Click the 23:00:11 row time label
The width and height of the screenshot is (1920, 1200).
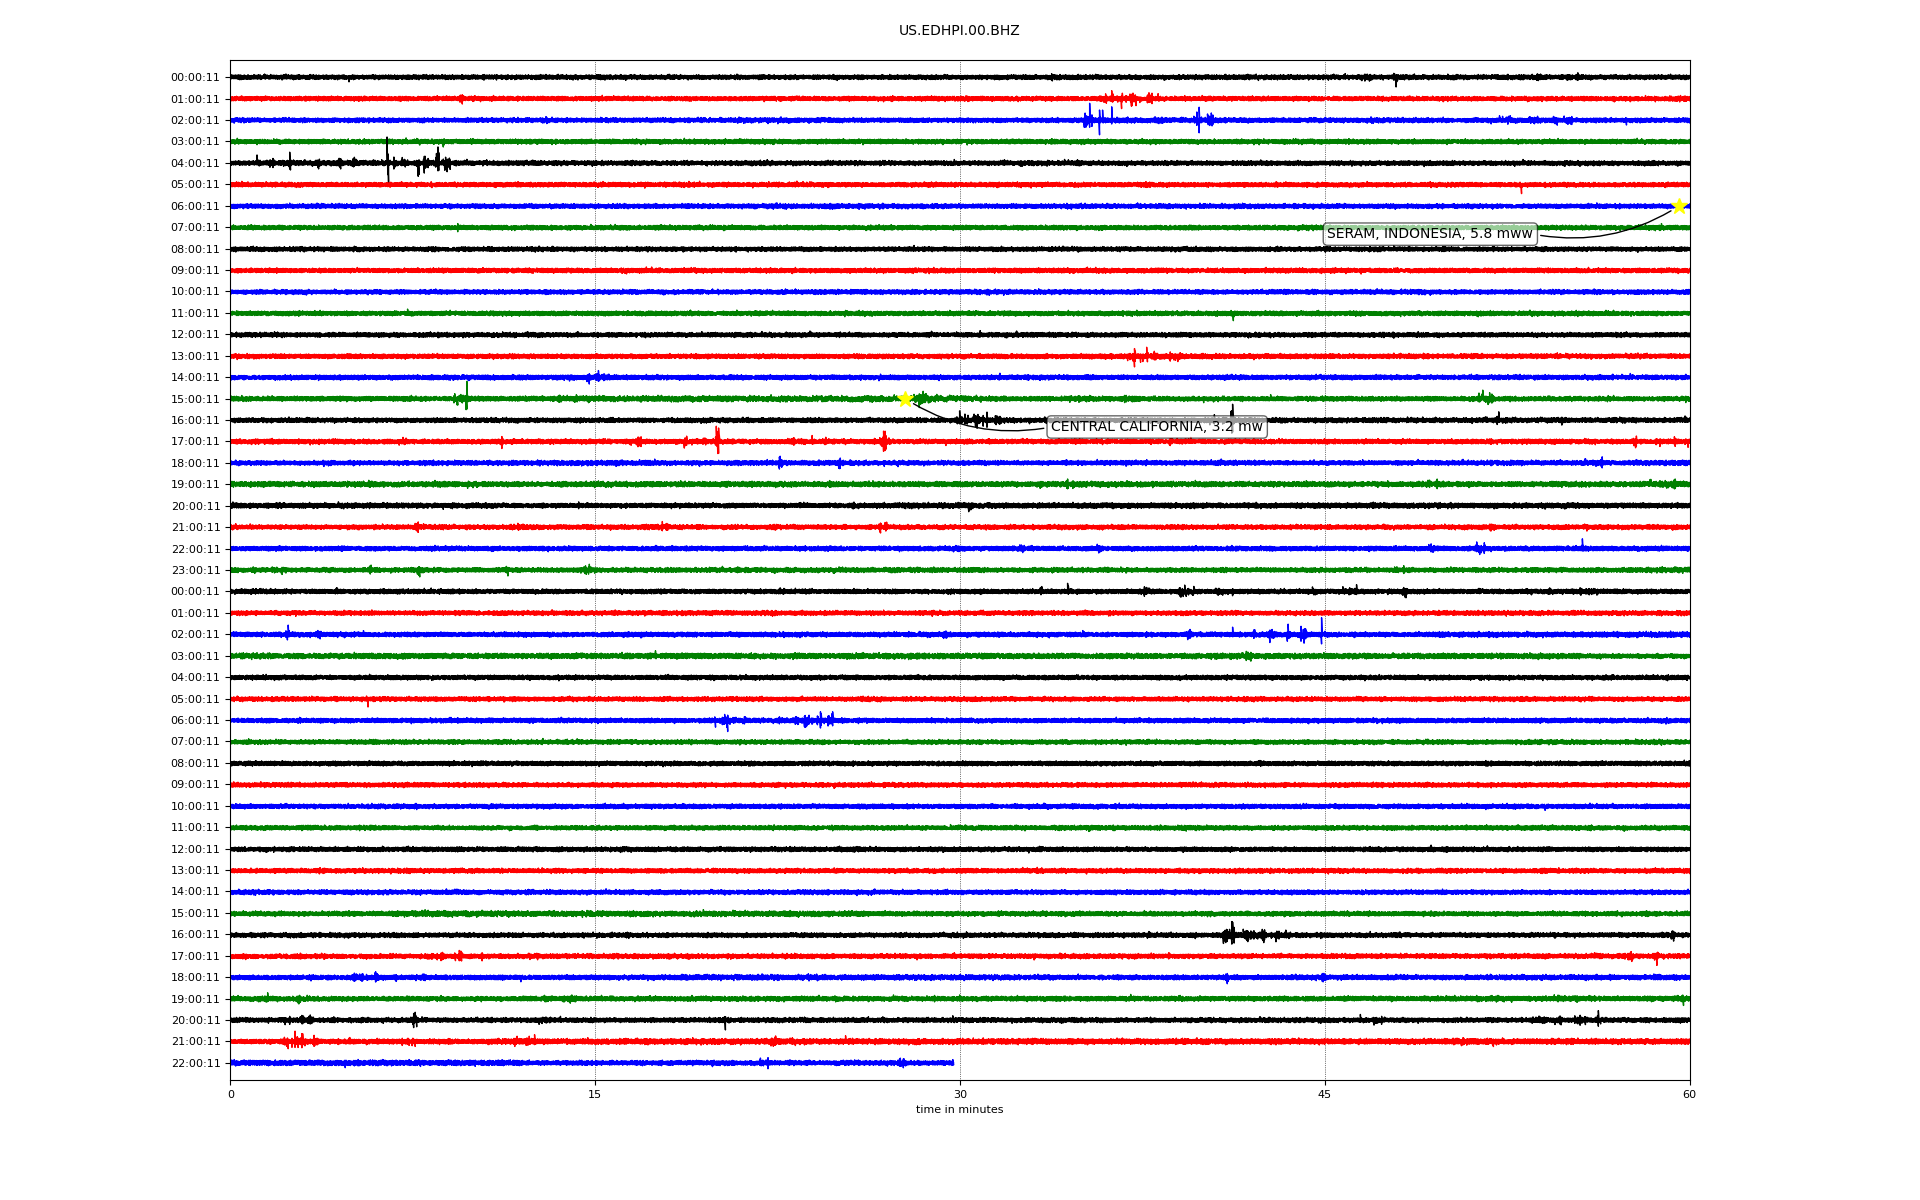tap(195, 571)
